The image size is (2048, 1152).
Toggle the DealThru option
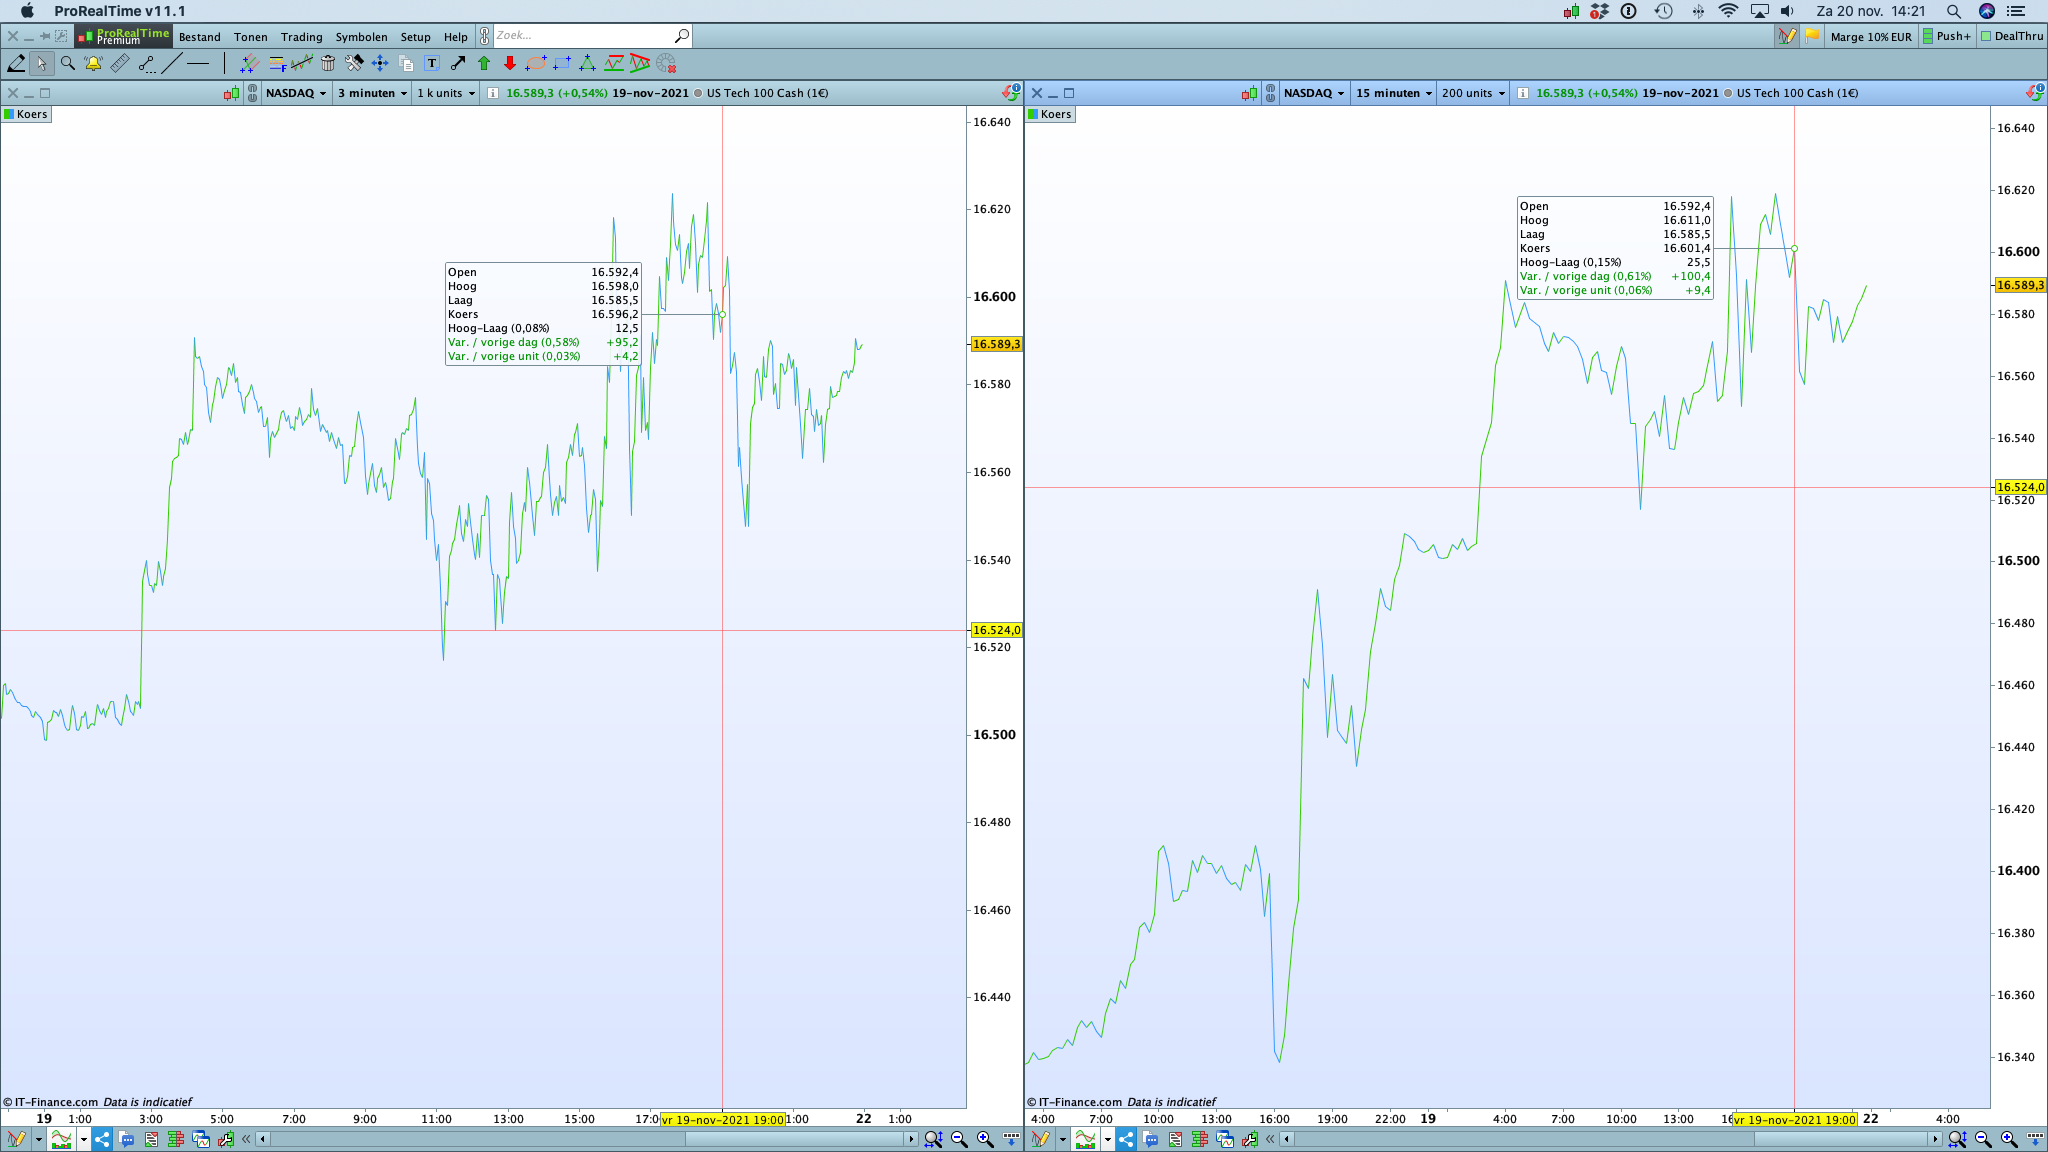point(2012,36)
